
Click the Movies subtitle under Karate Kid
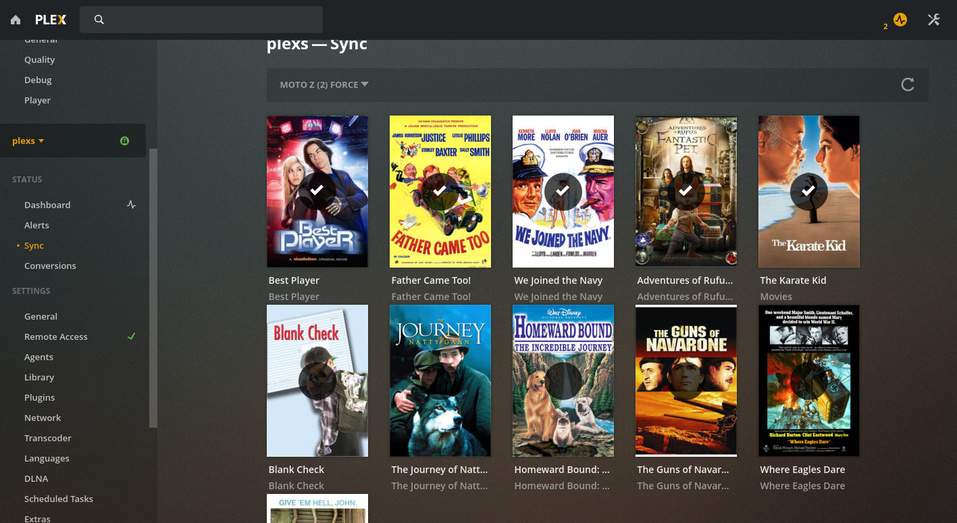pyautogui.click(x=776, y=297)
